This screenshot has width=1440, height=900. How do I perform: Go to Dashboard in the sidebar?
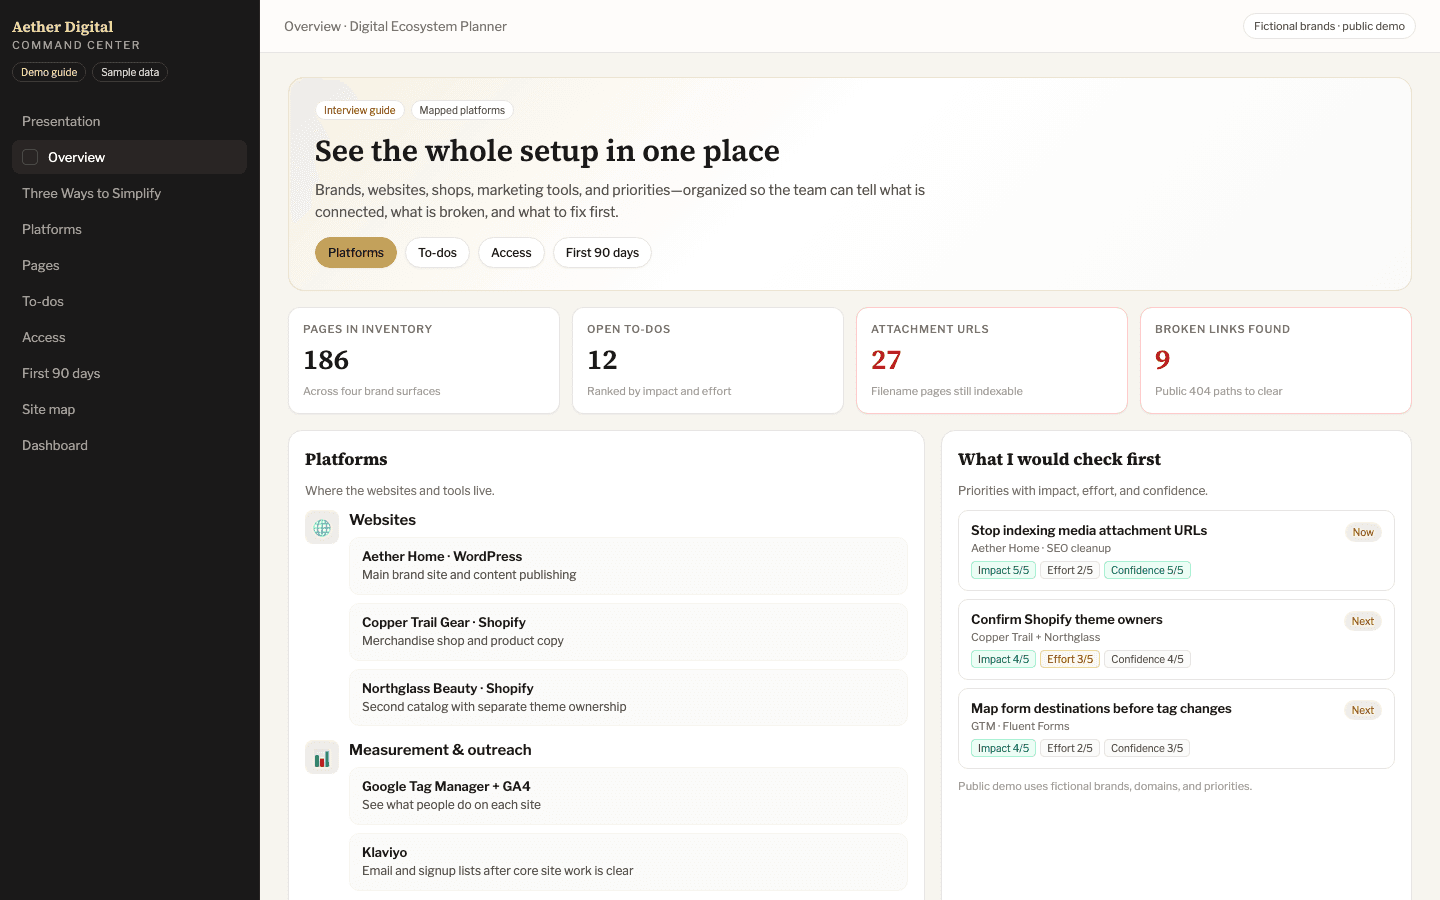click(x=129, y=445)
